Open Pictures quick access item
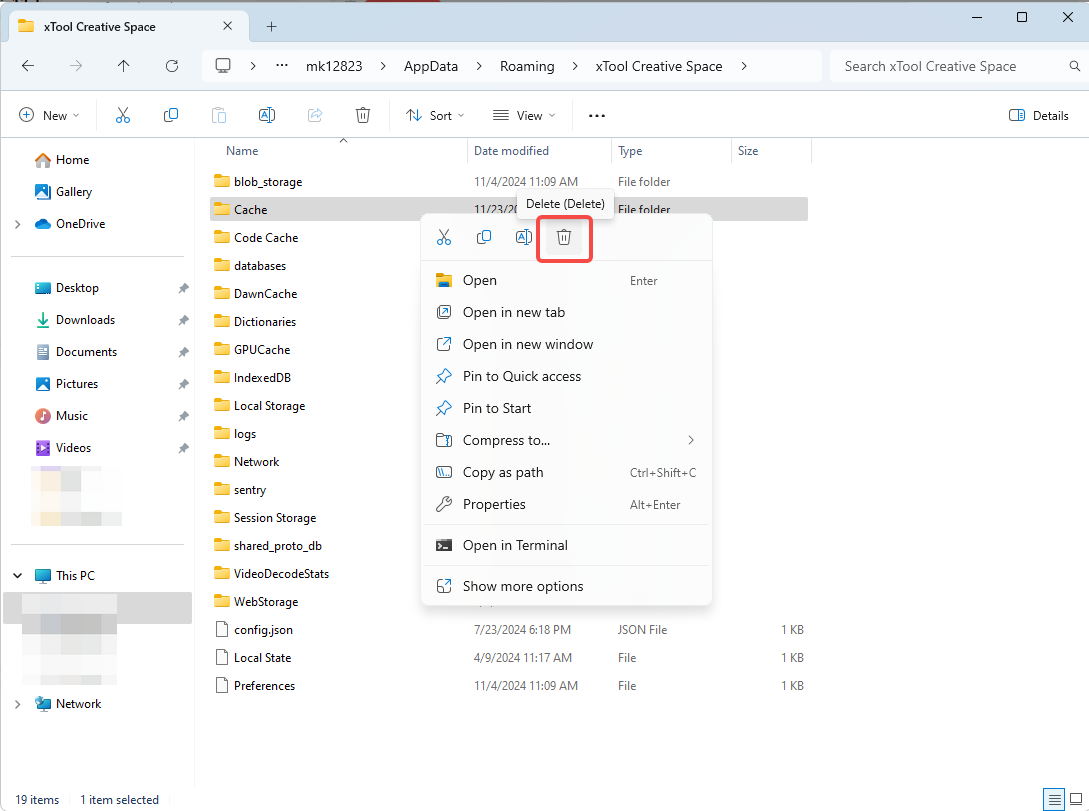 coord(67,383)
